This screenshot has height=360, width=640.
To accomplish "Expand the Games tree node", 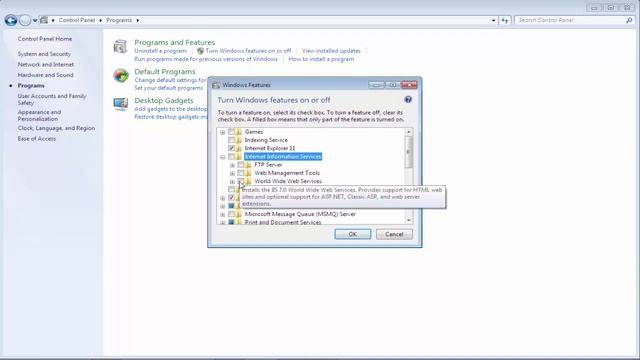I will tap(222, 132).
